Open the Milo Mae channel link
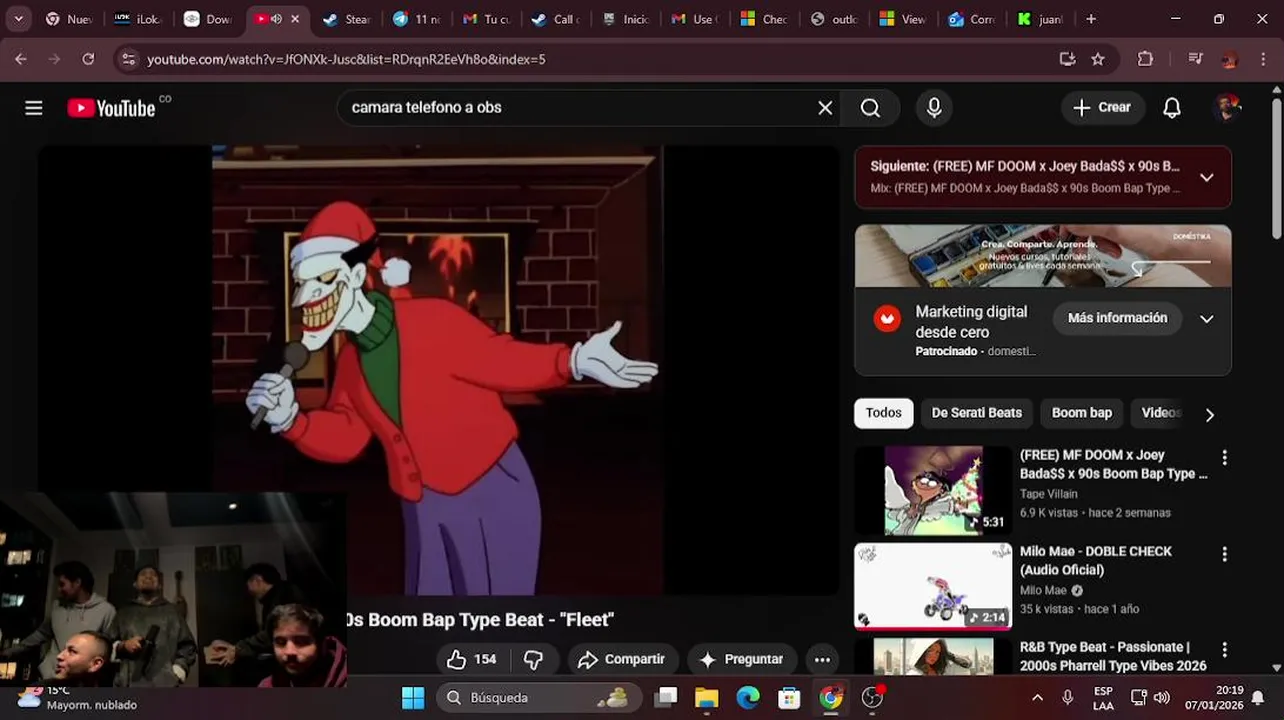The image size is (1284, 720). (1043, 590)
